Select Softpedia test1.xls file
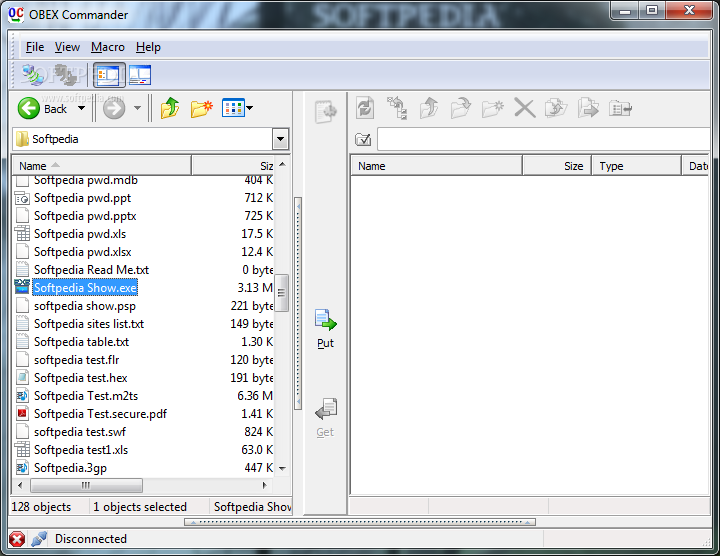The height and width of the screenshot is (556, 720). tap(81, 449)
